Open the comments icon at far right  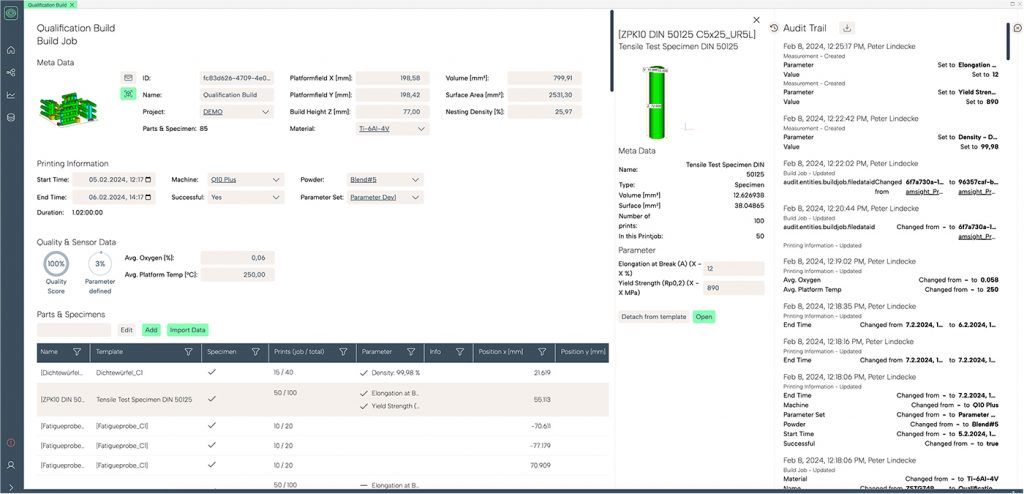click(x=1017, y=28)
